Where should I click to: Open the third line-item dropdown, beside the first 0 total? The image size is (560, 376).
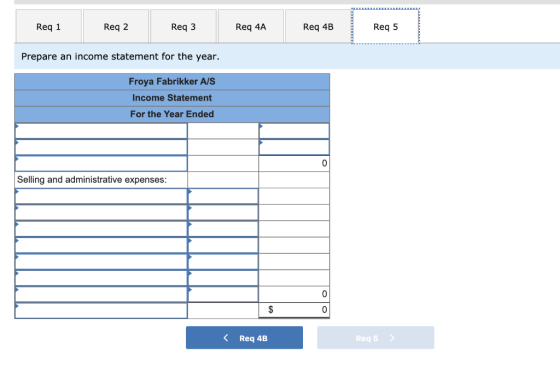pos(101,164)
